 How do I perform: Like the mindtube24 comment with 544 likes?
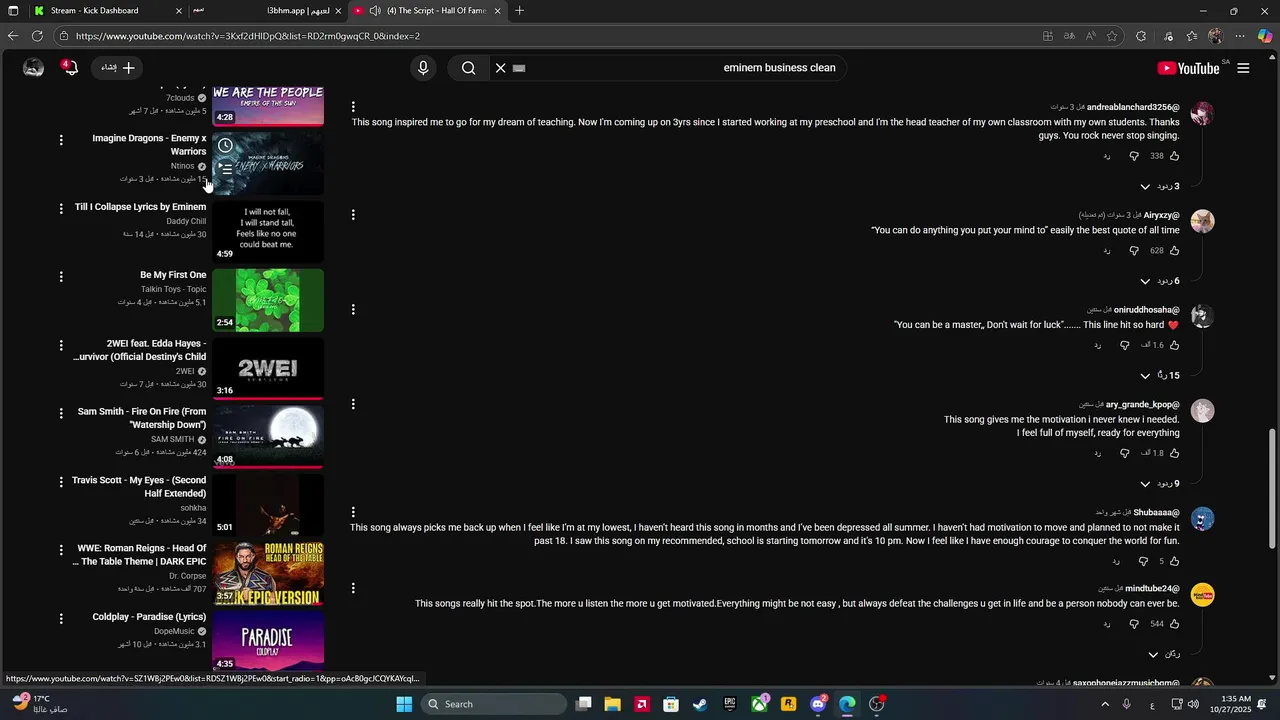click(1174, 624)
